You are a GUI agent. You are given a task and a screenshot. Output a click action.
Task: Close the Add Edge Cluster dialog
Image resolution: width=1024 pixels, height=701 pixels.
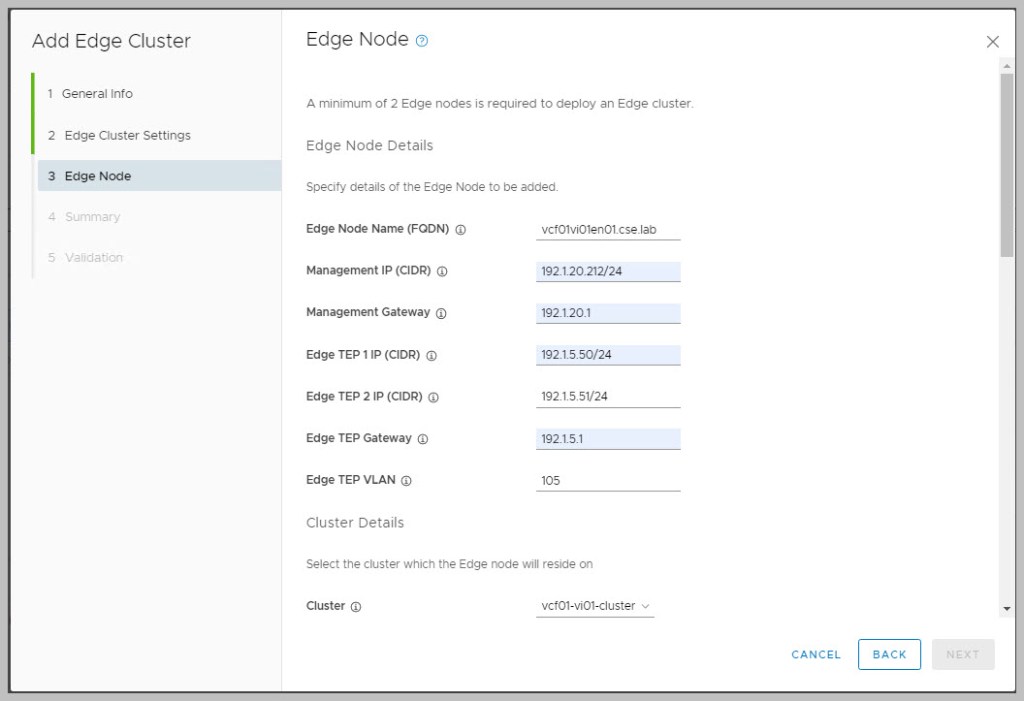pyautogui.click(x=992, y=42)
